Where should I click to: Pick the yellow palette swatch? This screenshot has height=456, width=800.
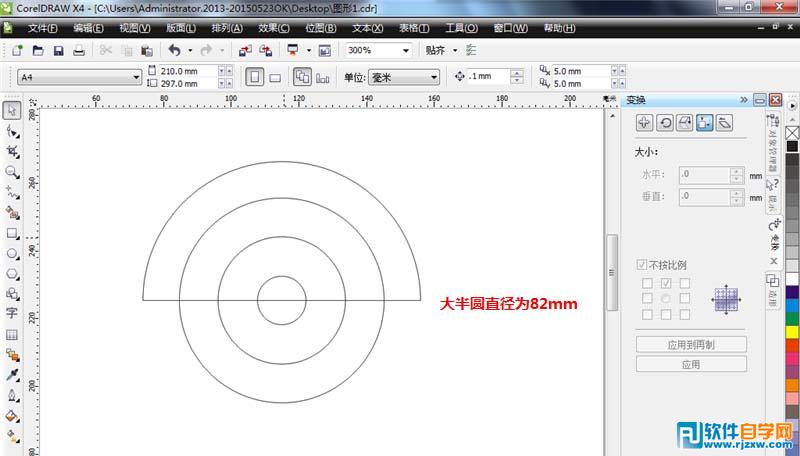pyautogui.click(x=792, y=332)
